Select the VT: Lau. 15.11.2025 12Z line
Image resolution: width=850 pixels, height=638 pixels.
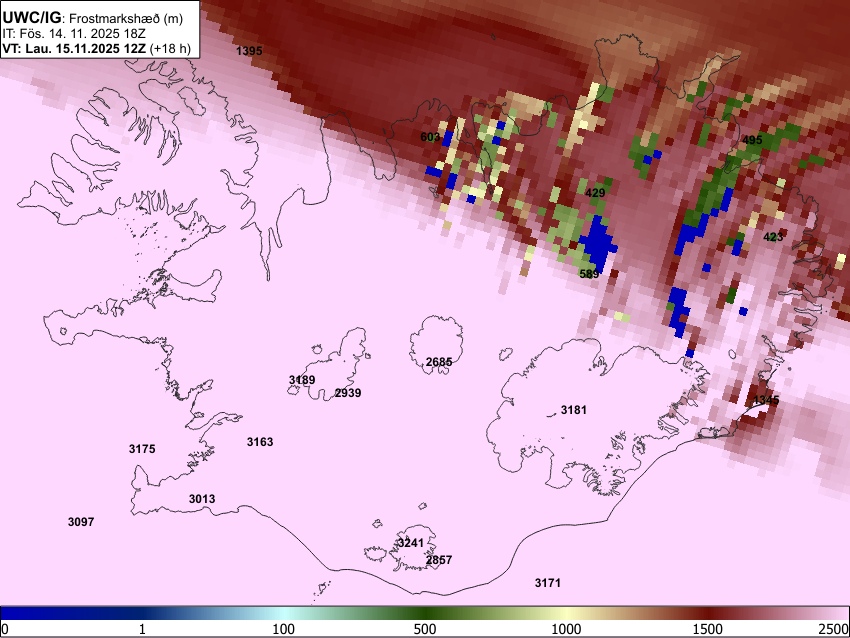[x=96, y=48]
